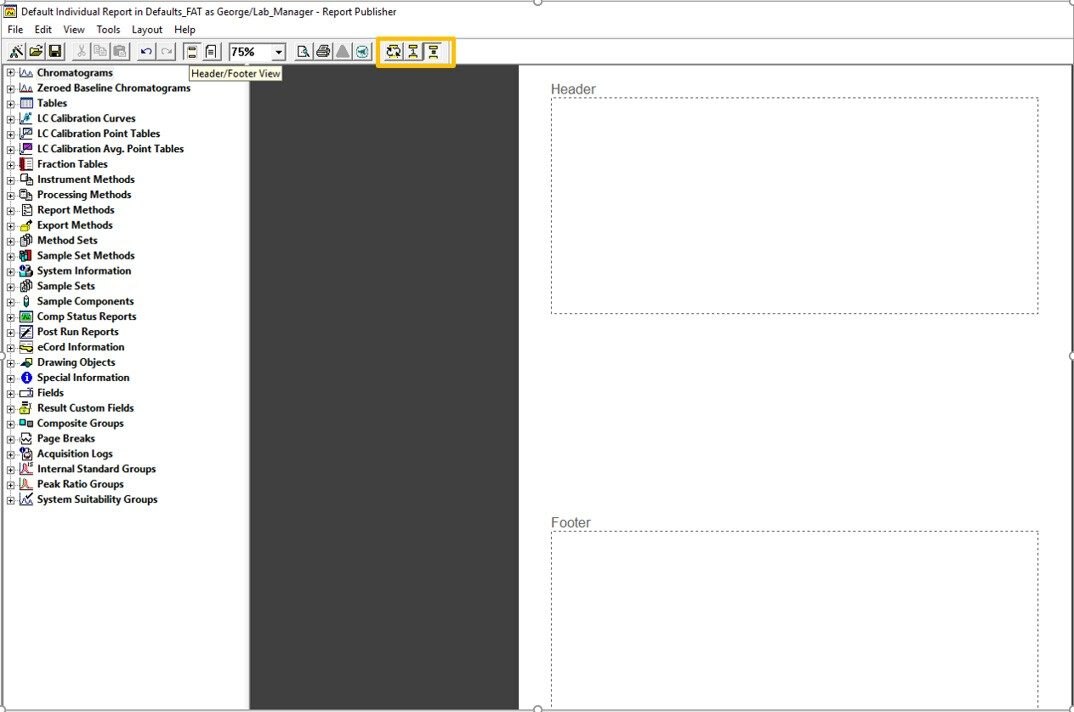Click the middle highlighted header icon
This screenshot has height=712, width=1074.
(x=413, y=51)
